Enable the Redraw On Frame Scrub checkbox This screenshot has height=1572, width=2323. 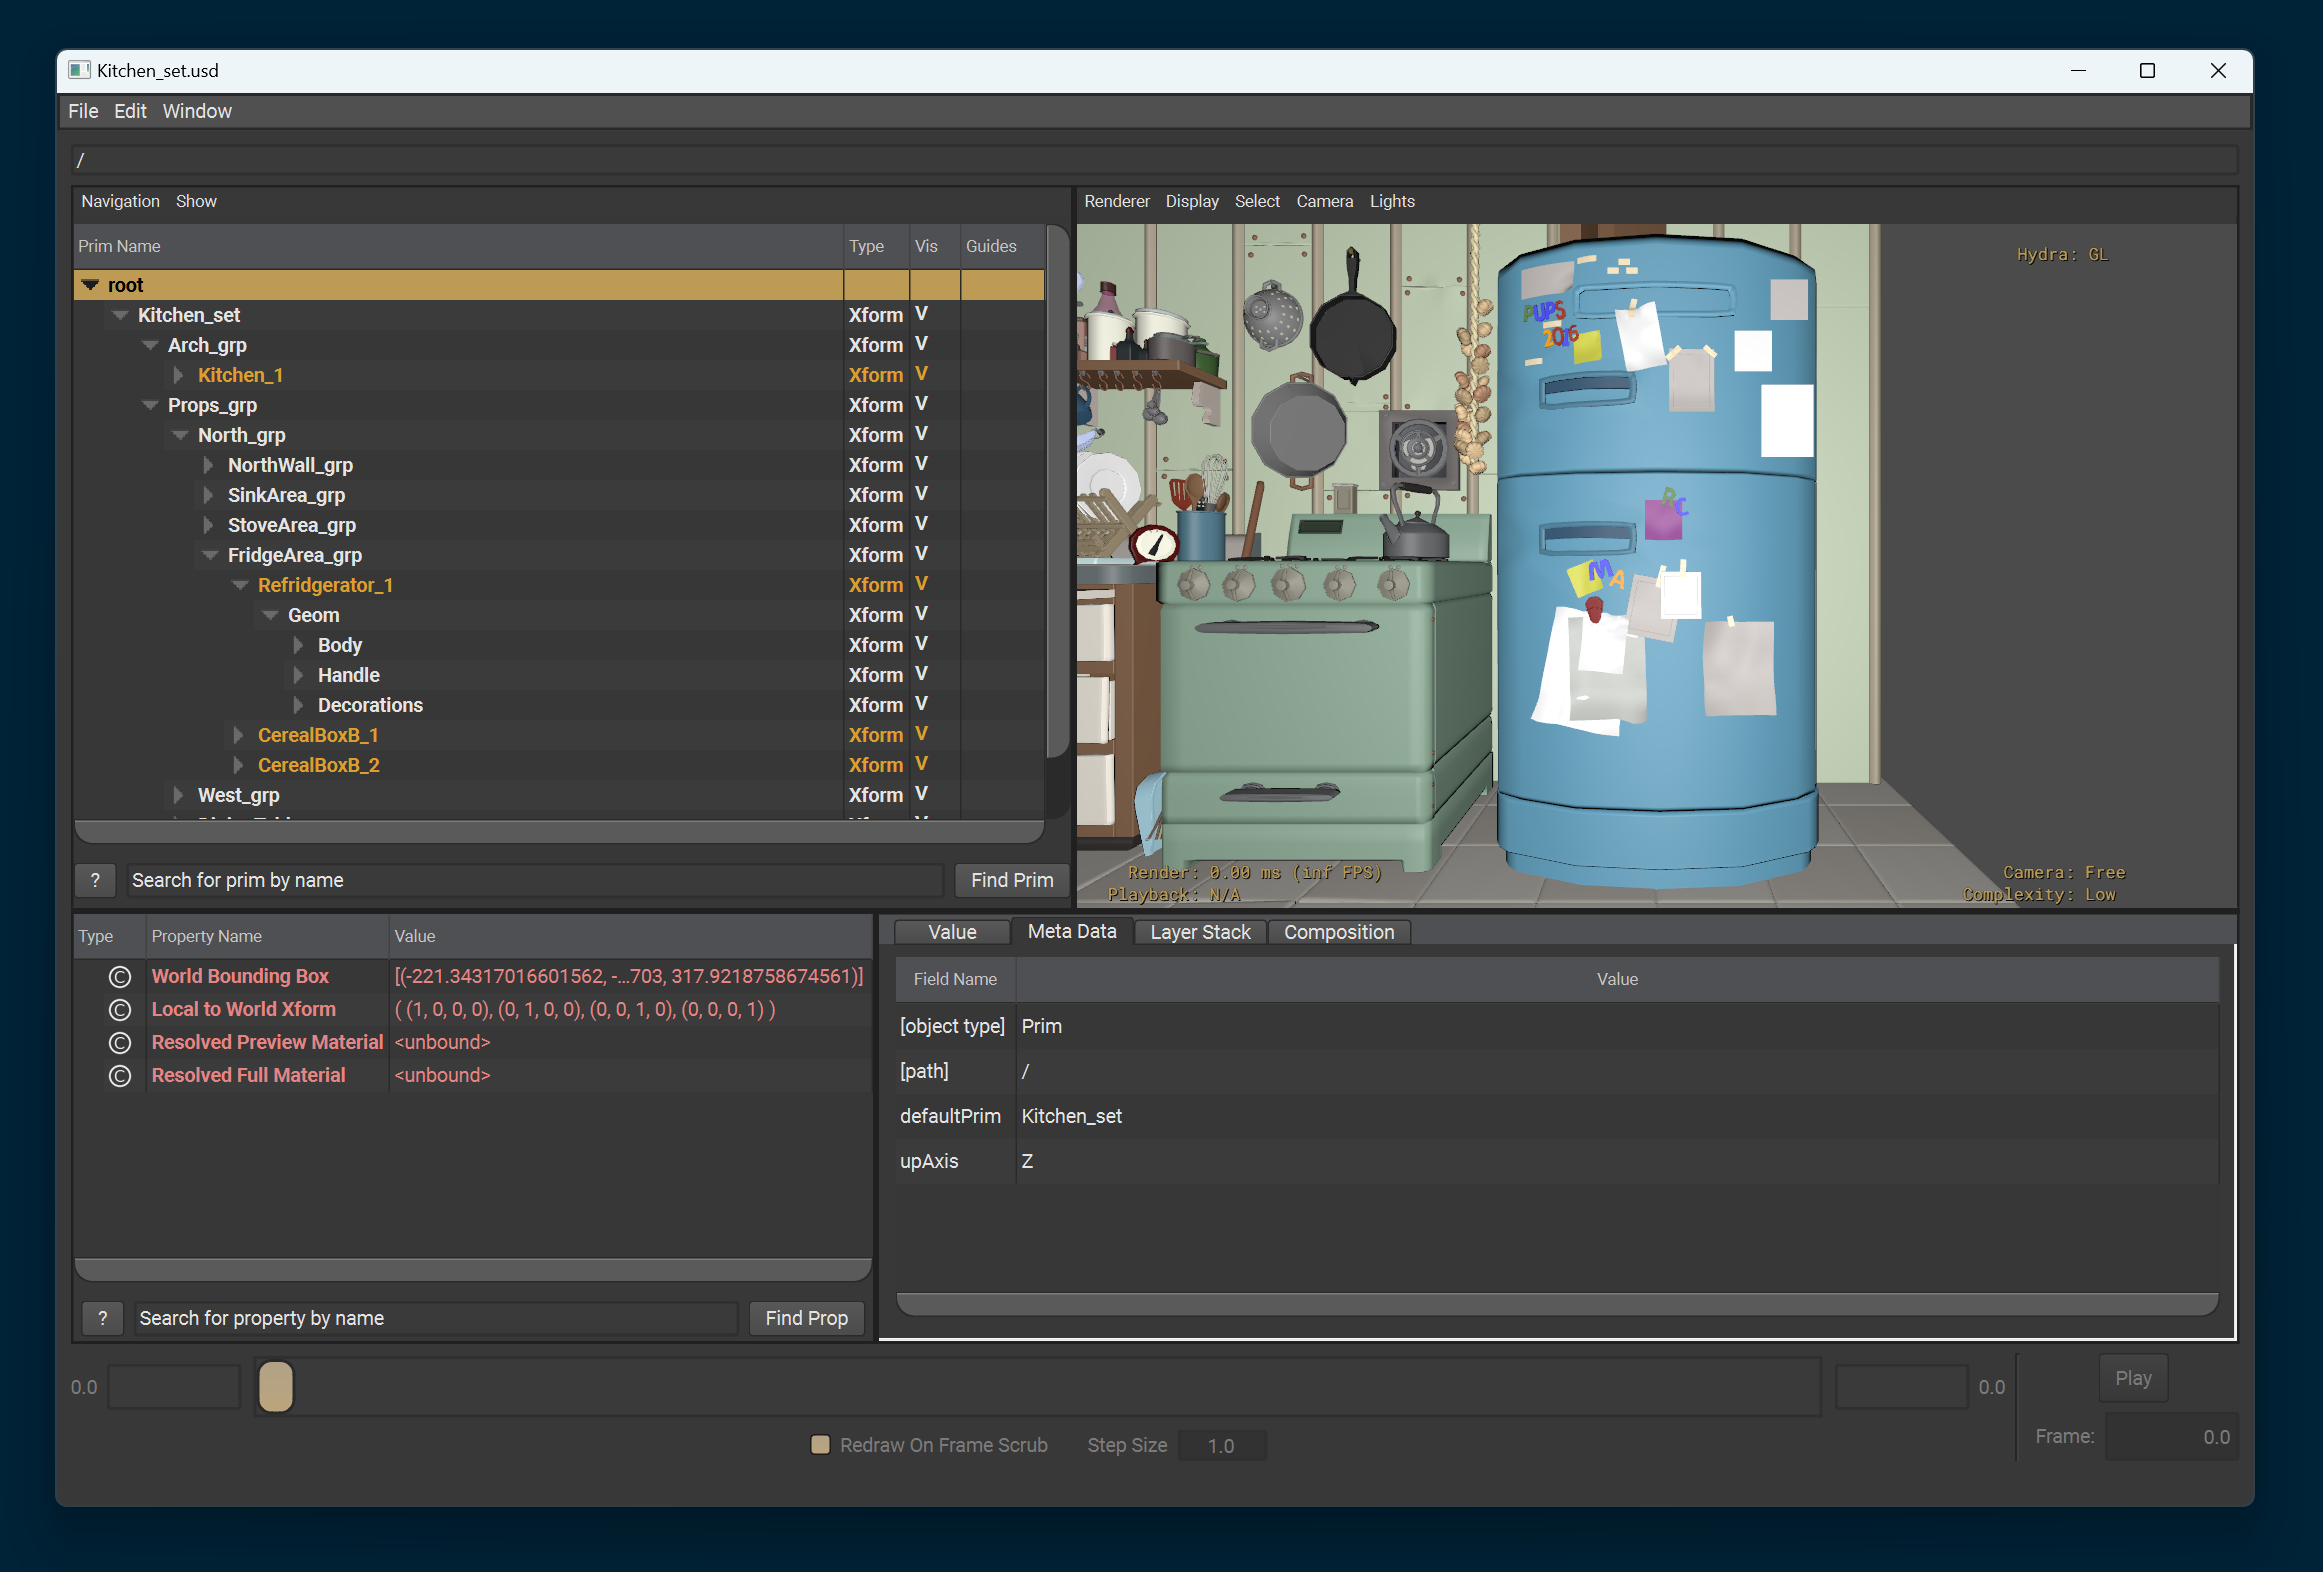pos(820,1444)
